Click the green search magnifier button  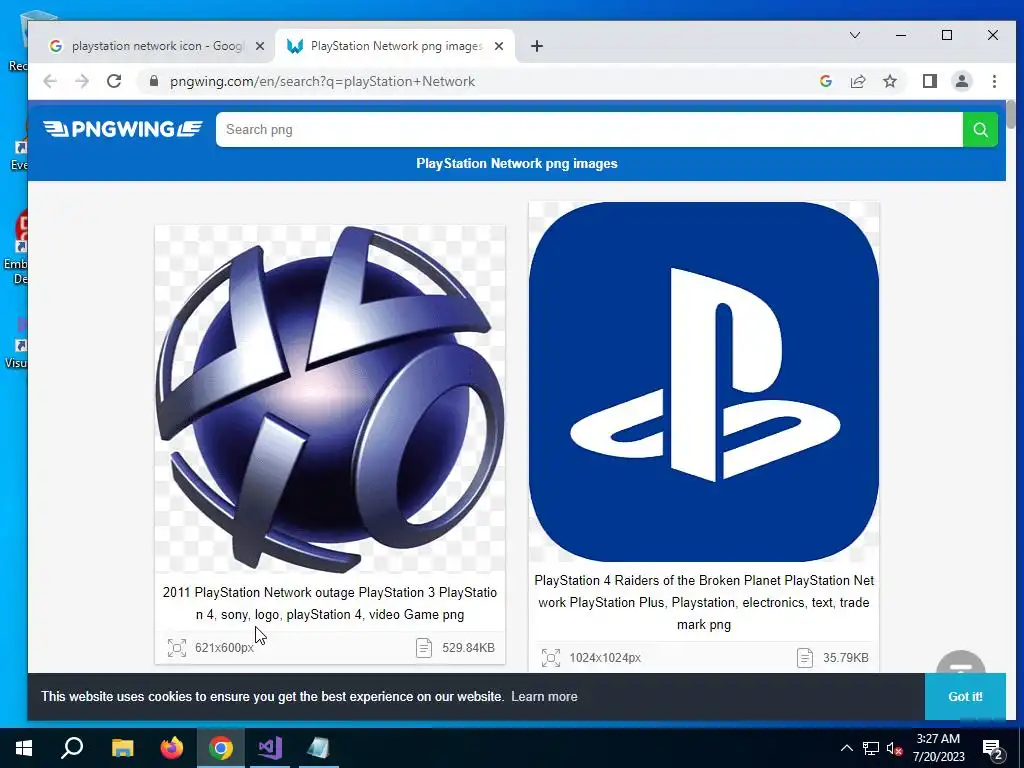pos(980,129)
